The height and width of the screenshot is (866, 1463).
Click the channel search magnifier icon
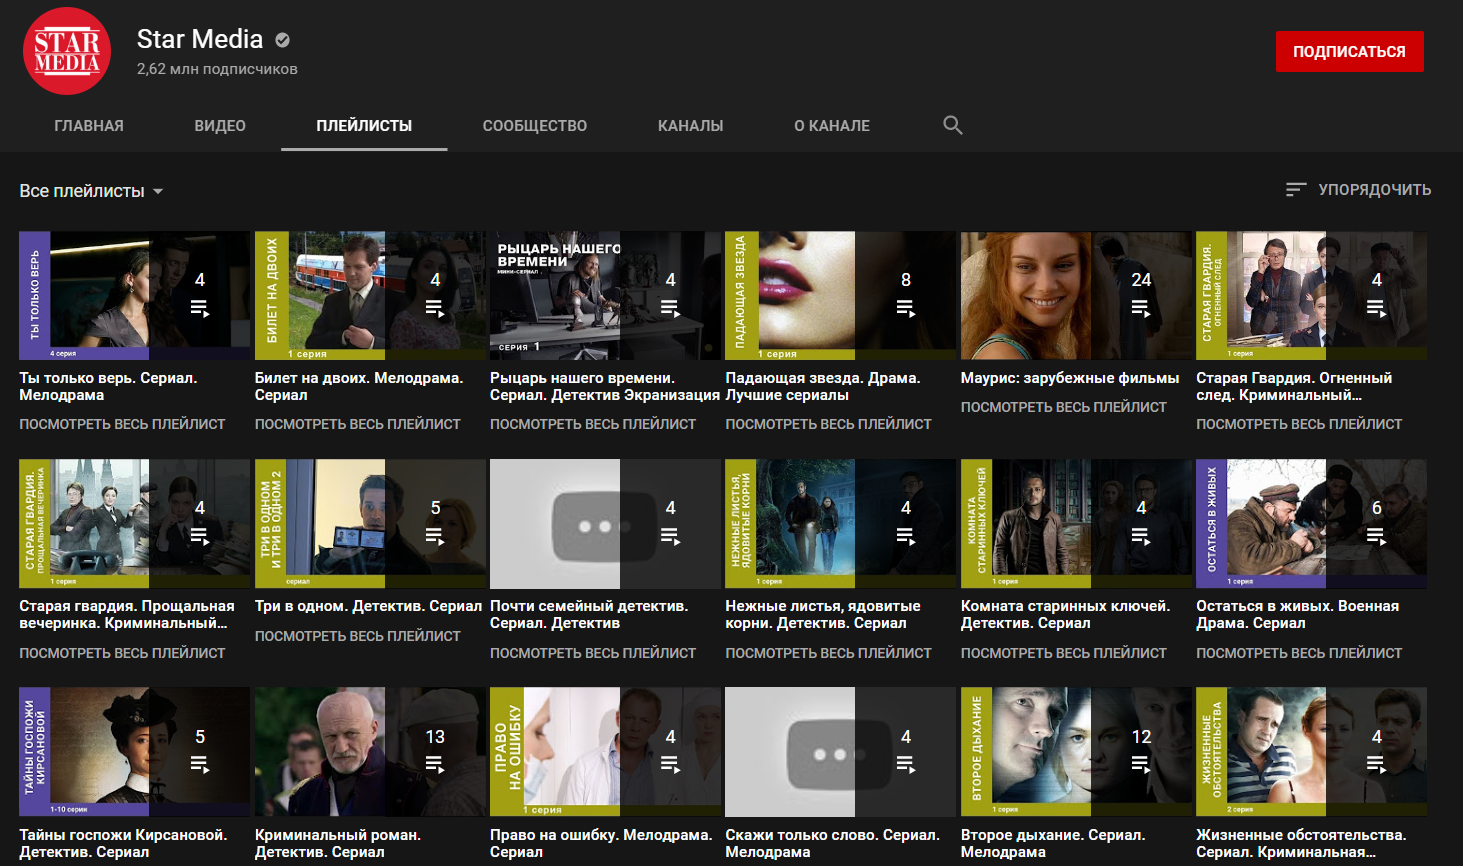click(952, 125)
